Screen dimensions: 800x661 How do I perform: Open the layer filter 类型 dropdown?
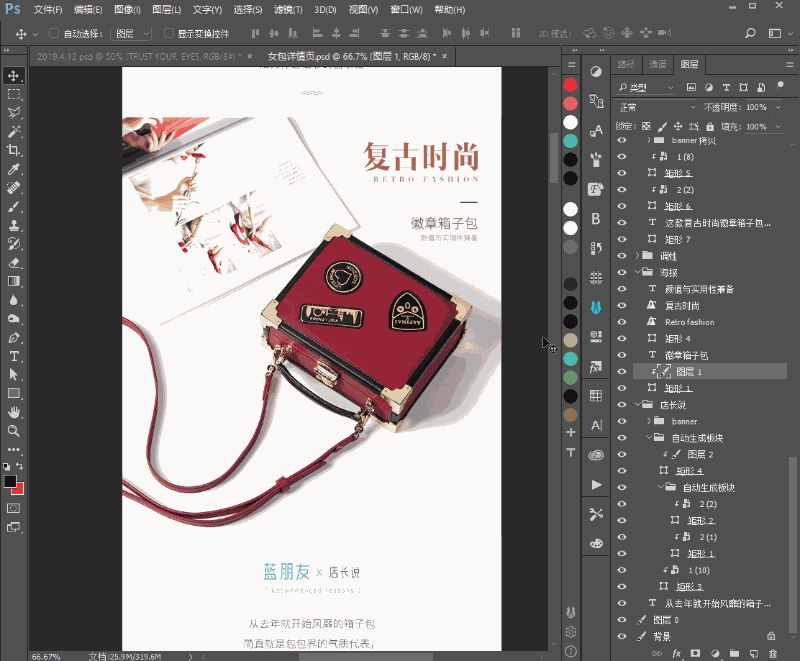[x=646, y=87]
